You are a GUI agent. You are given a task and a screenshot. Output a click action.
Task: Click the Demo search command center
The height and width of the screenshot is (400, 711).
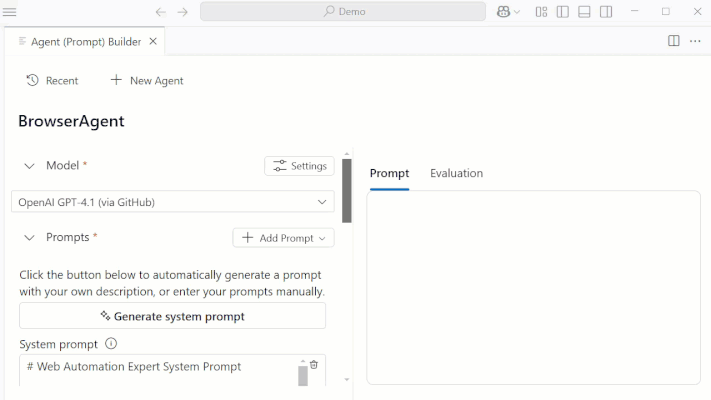click(x=343, y=11)
